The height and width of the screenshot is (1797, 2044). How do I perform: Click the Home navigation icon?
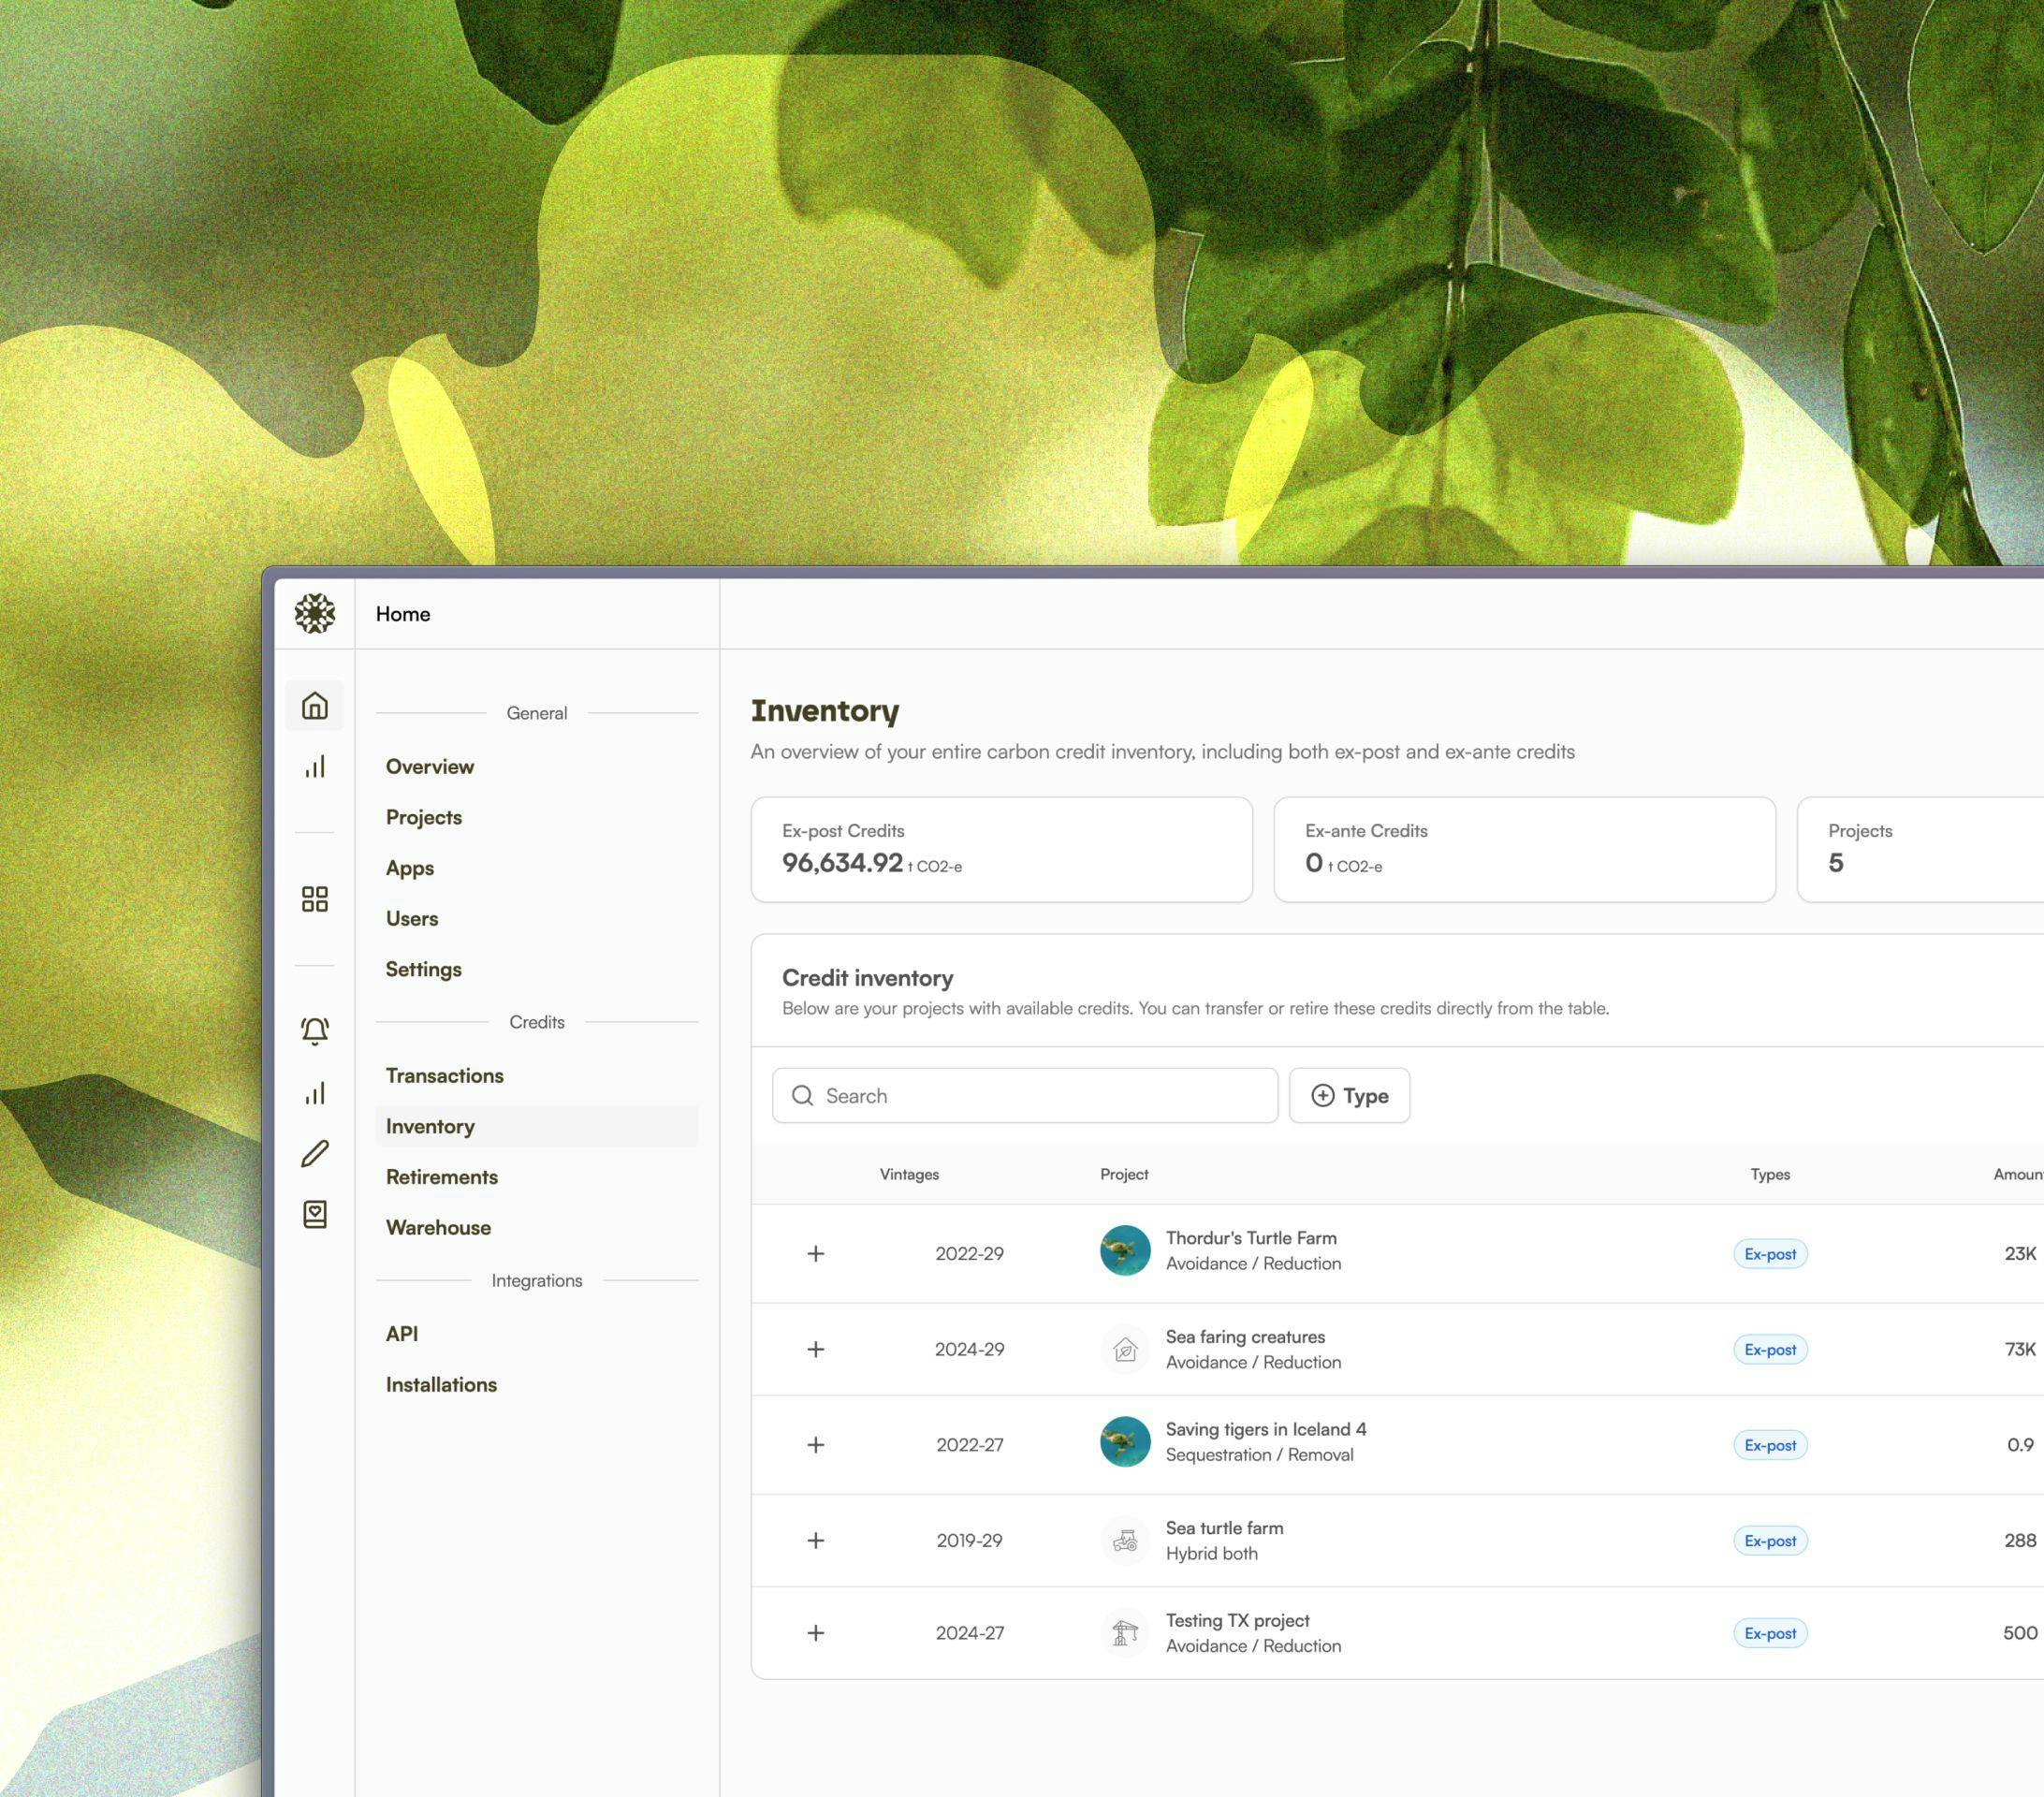pyautogui.click(x=314, y=704)
